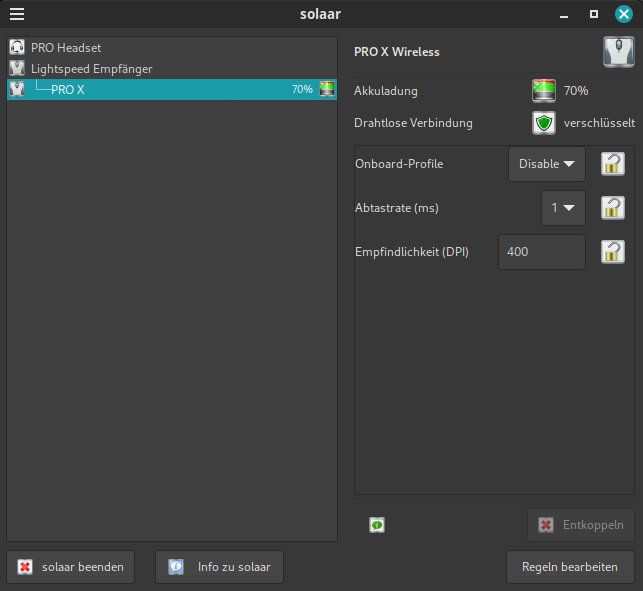Toggle the Onboard-Profile lock icon
The image size is (643, 591).
[612, 164]
